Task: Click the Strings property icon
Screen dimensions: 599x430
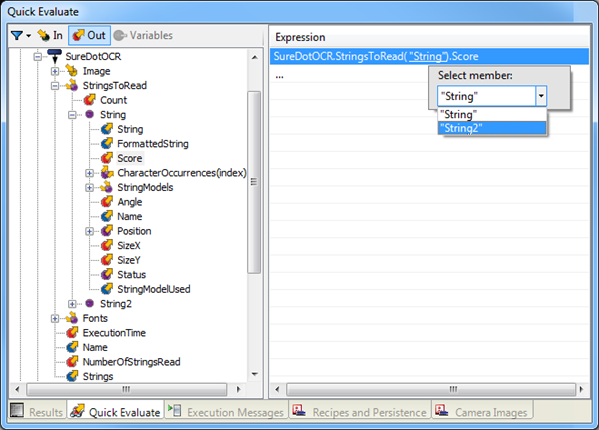Action: pos(72,376)
